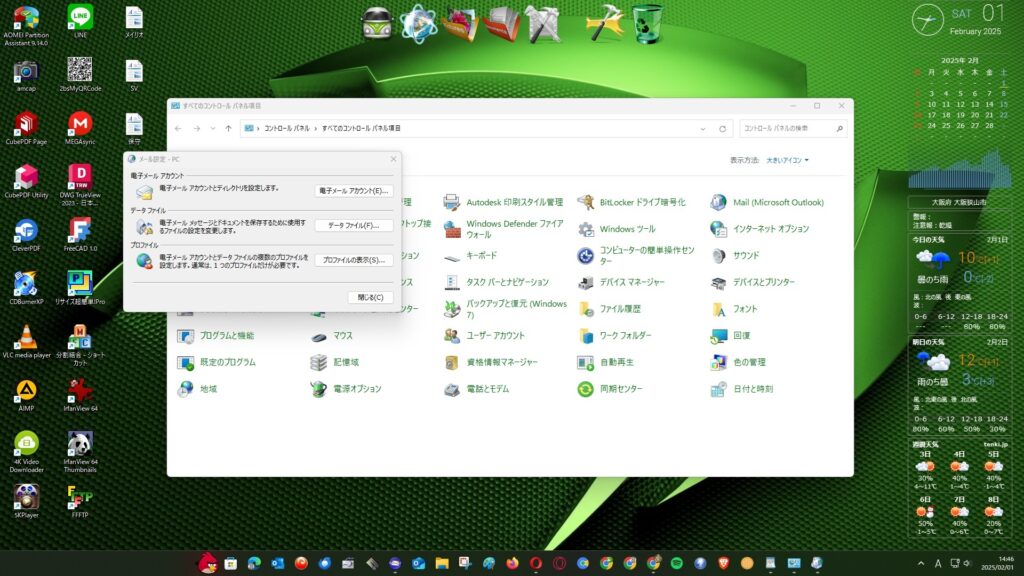The height and width of the screenshot is (576, 1024).
Task: Open the address bar history dropdown chevron
Action: (703, 129)
